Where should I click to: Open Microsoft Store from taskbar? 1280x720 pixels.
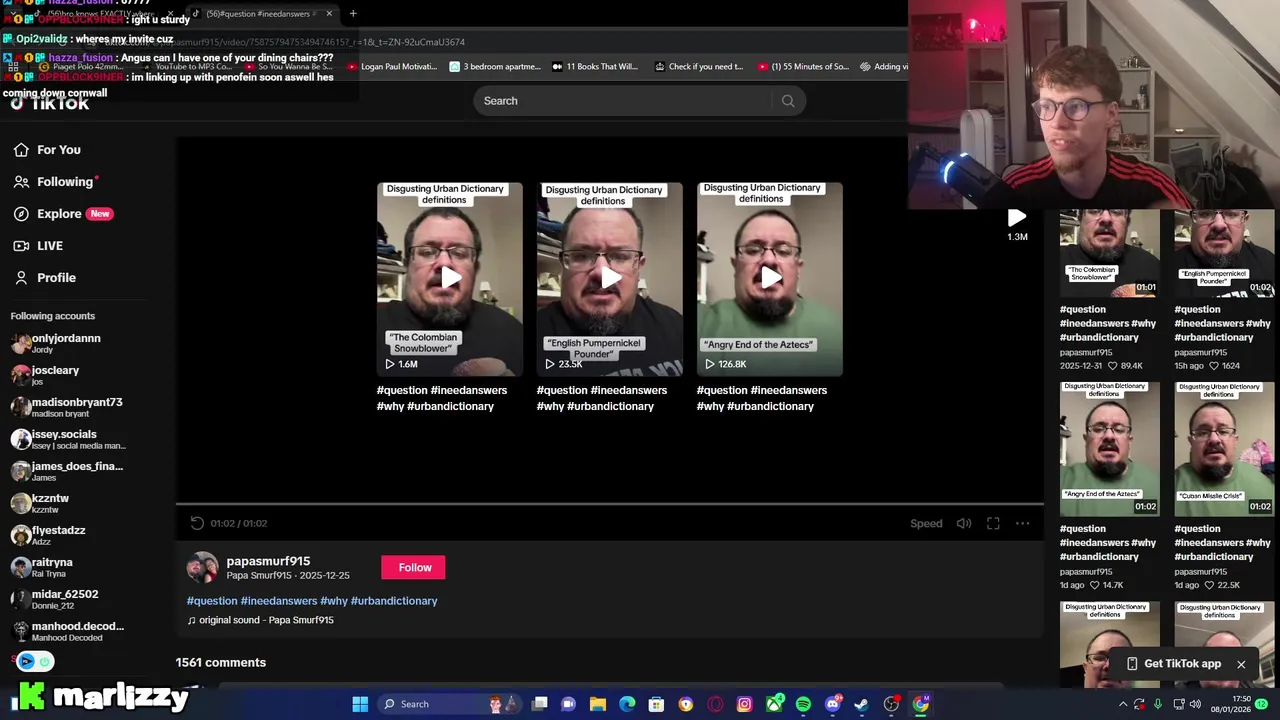656,704
